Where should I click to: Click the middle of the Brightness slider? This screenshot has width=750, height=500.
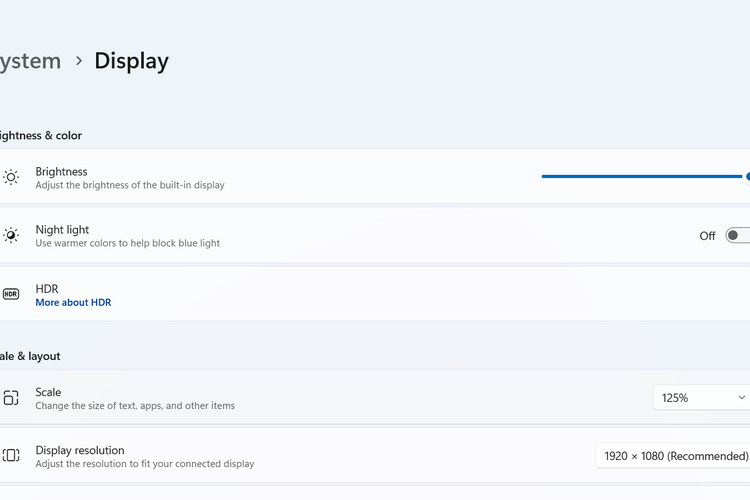click(642, 176)
